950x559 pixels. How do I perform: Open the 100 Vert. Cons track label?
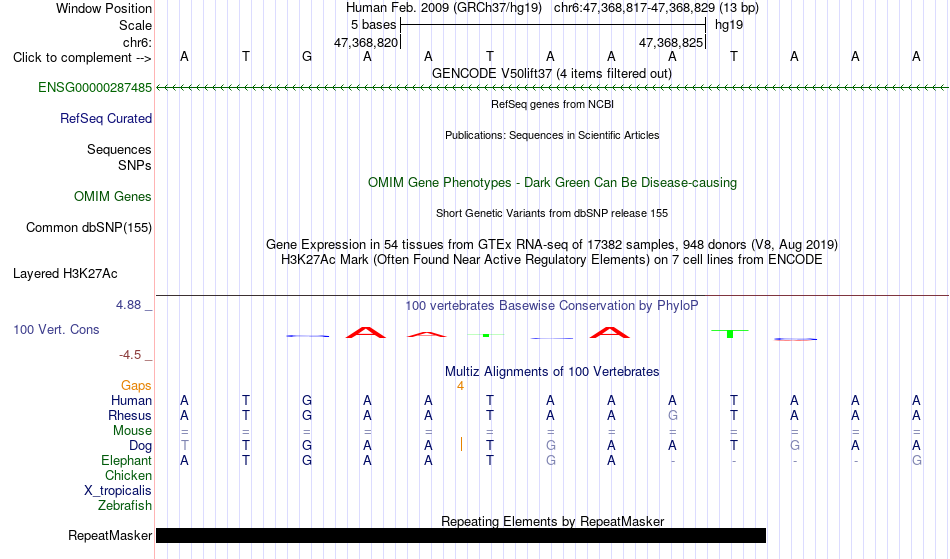[x=56, y=329]
